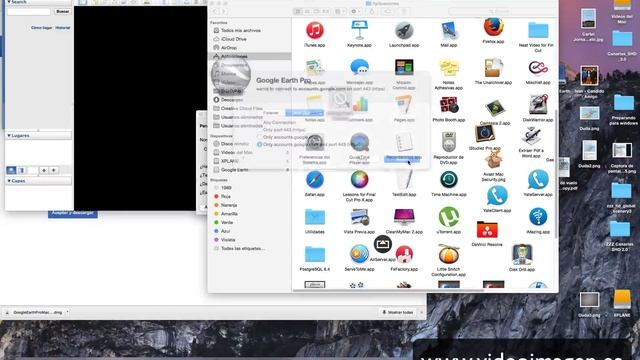Open YateServer.app icon
The image size is (640, 360).
coord(538,180)
